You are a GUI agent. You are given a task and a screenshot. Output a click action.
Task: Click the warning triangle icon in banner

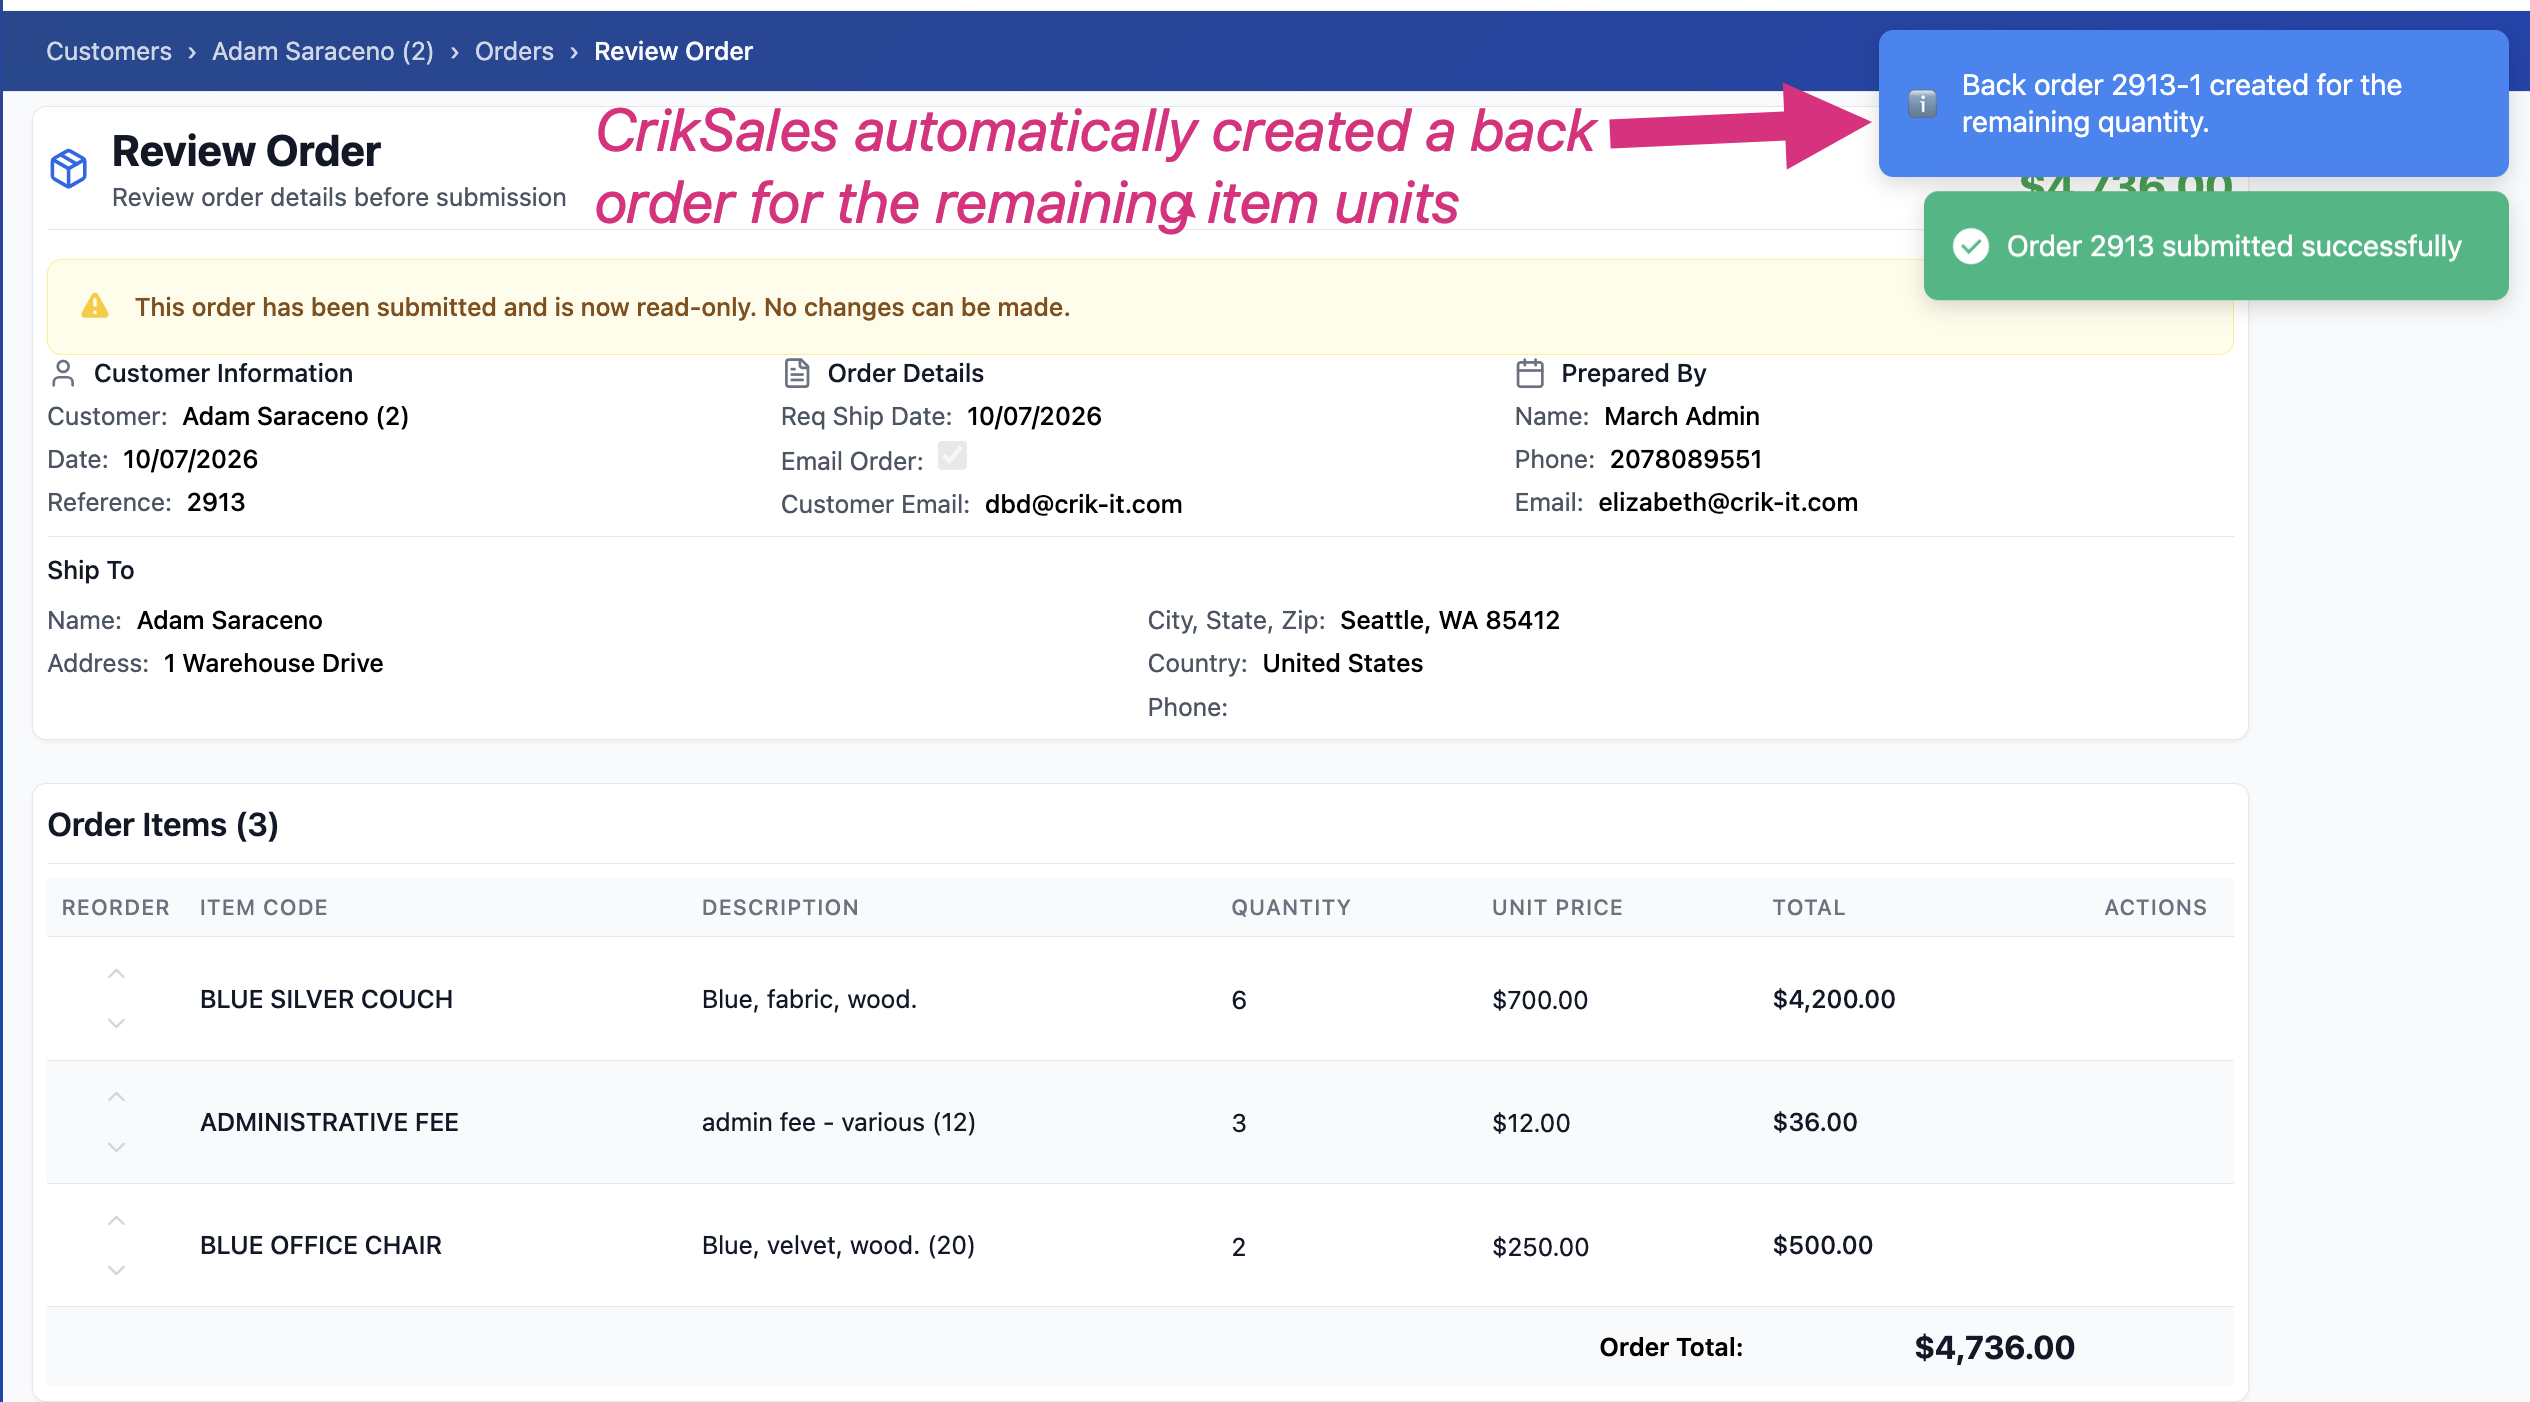[95, 306]
